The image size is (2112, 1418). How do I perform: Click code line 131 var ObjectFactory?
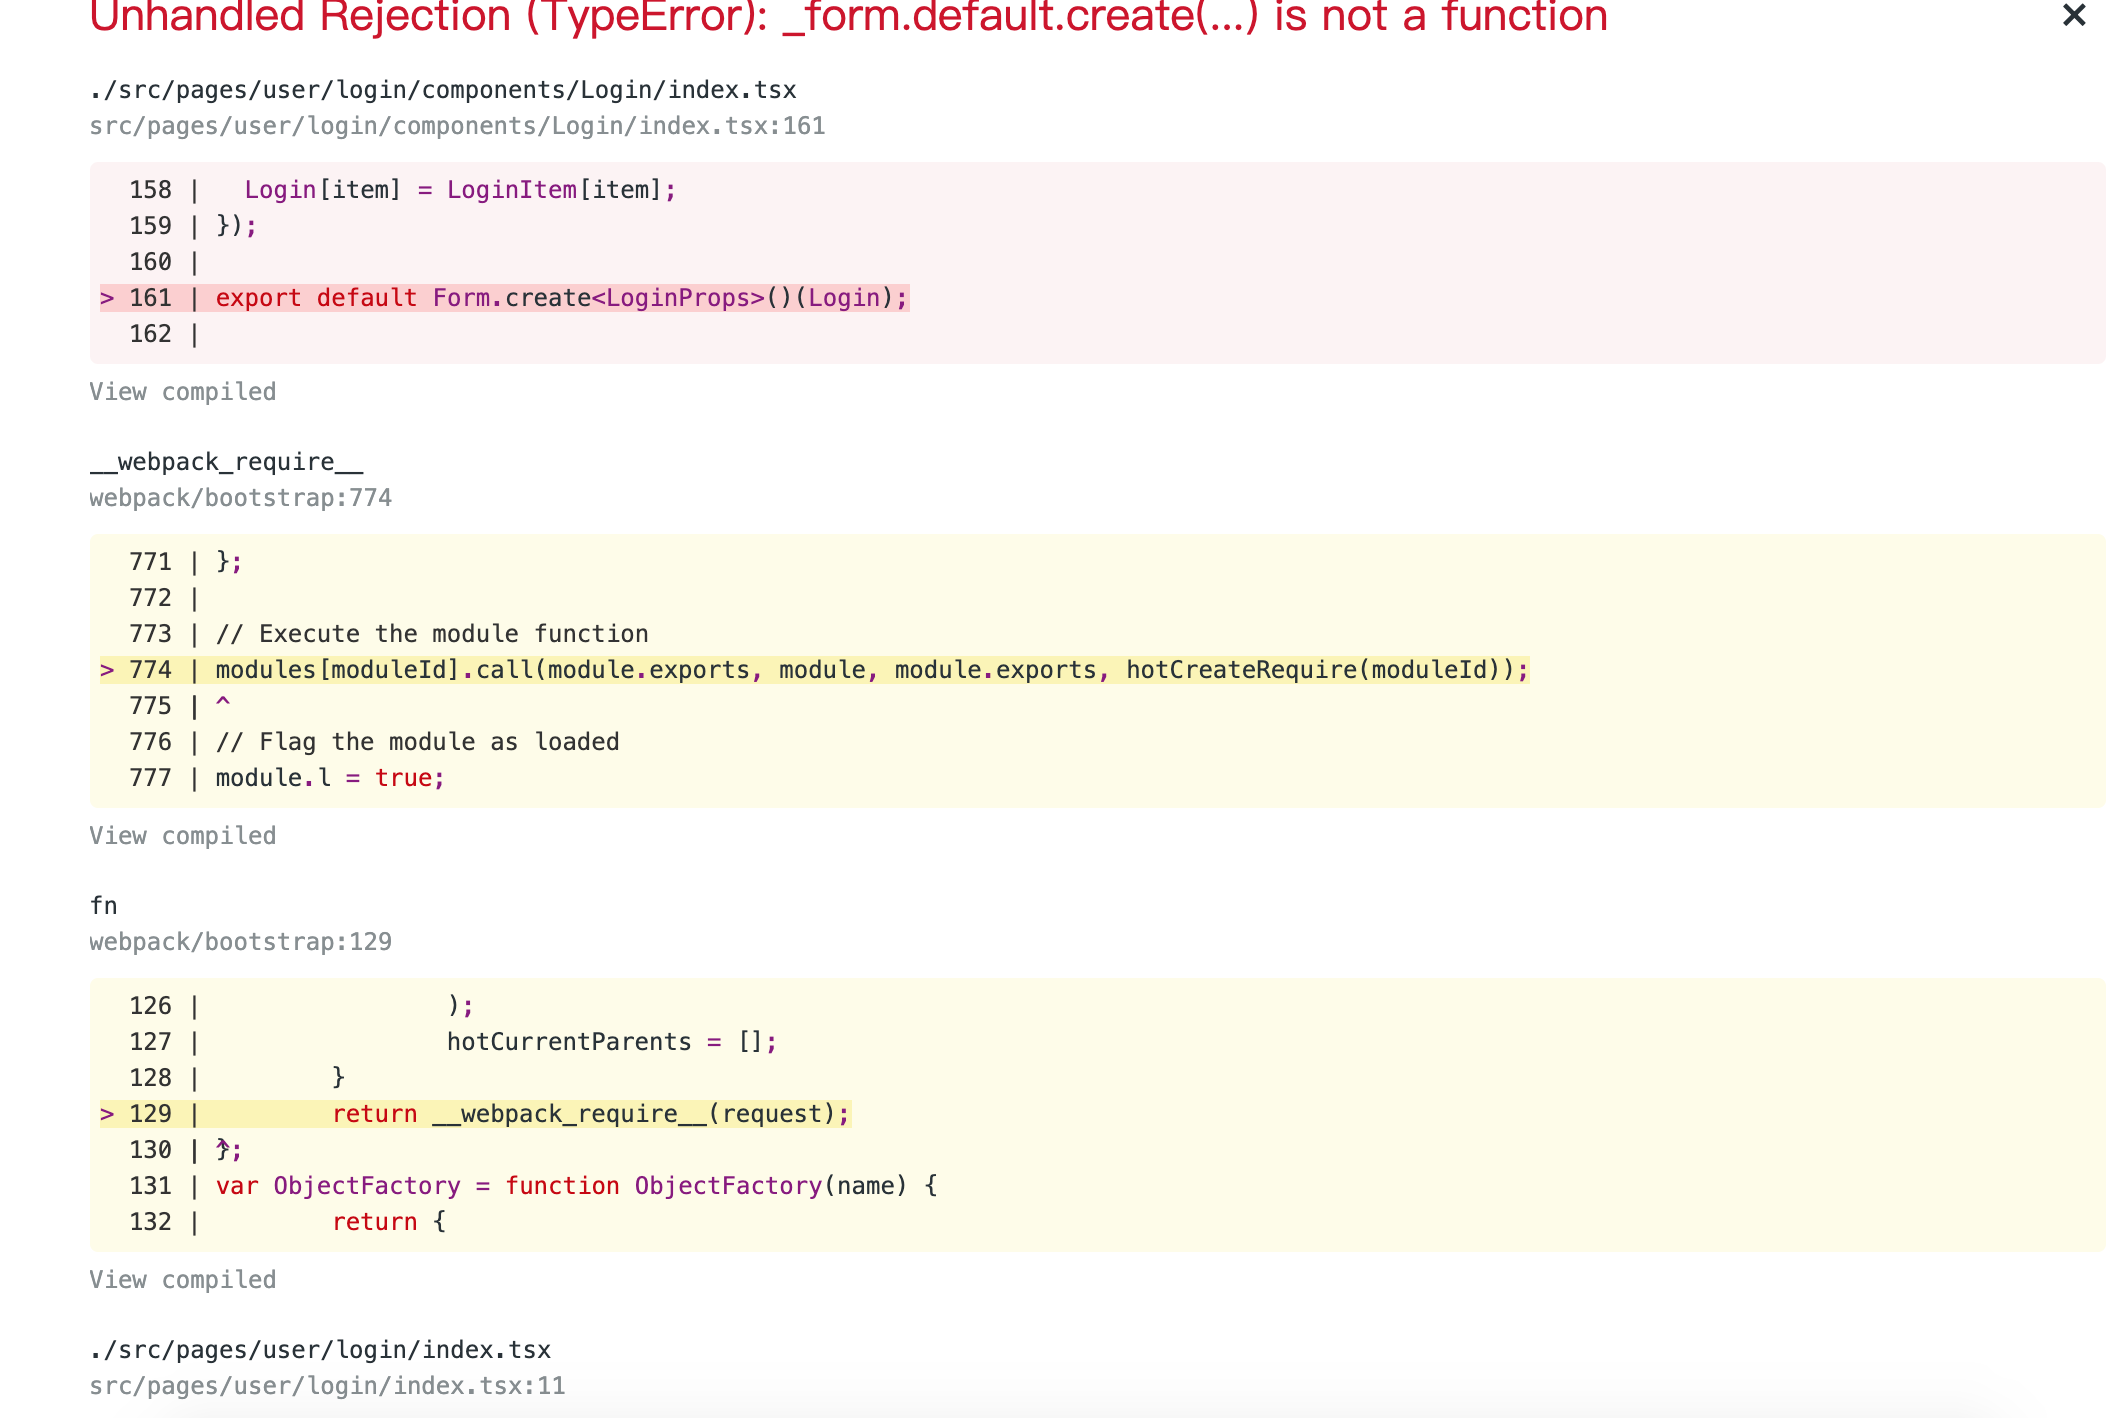(x=576, y=1186)
